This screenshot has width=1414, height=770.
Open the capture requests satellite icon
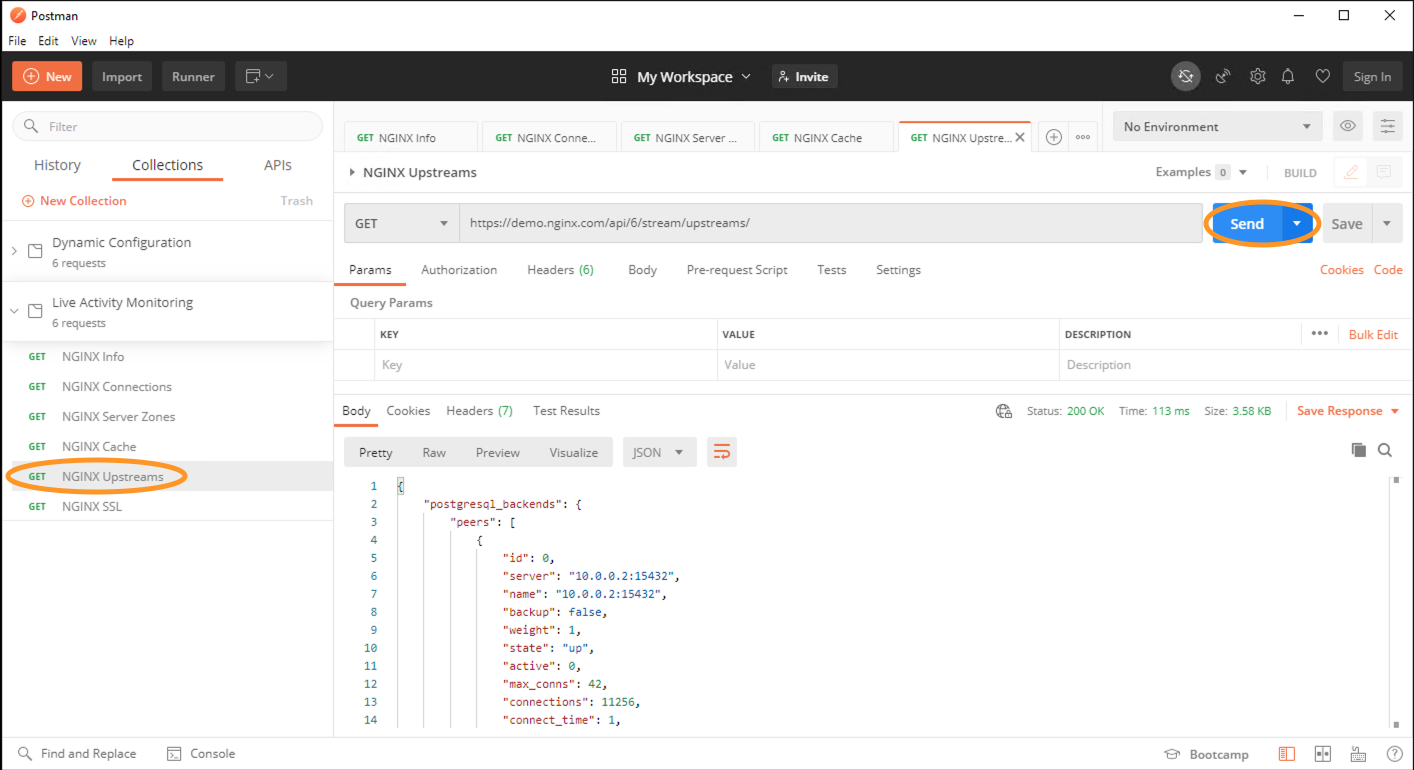1222,77
